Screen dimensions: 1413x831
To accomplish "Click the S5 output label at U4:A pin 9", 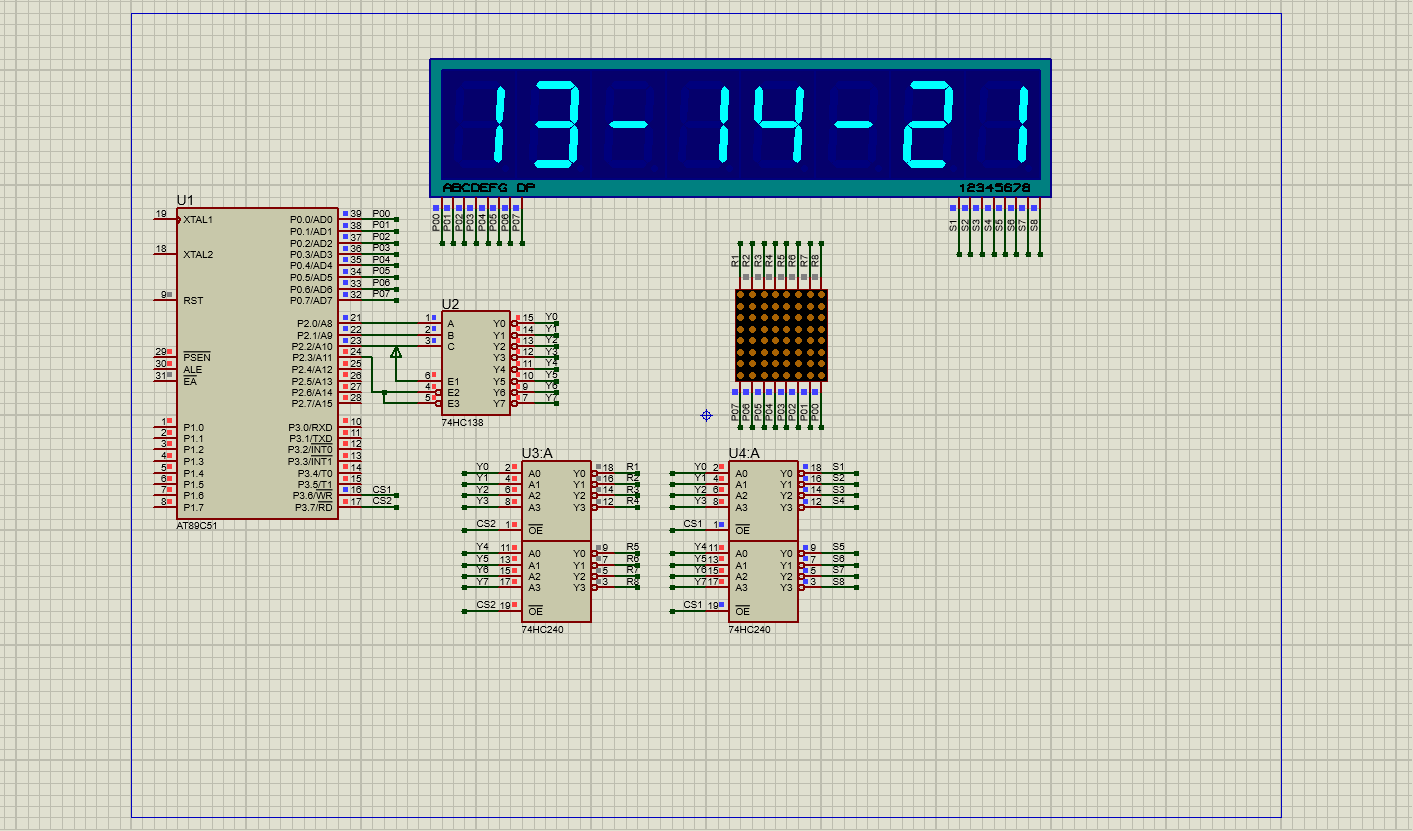I will coord(838,547).
